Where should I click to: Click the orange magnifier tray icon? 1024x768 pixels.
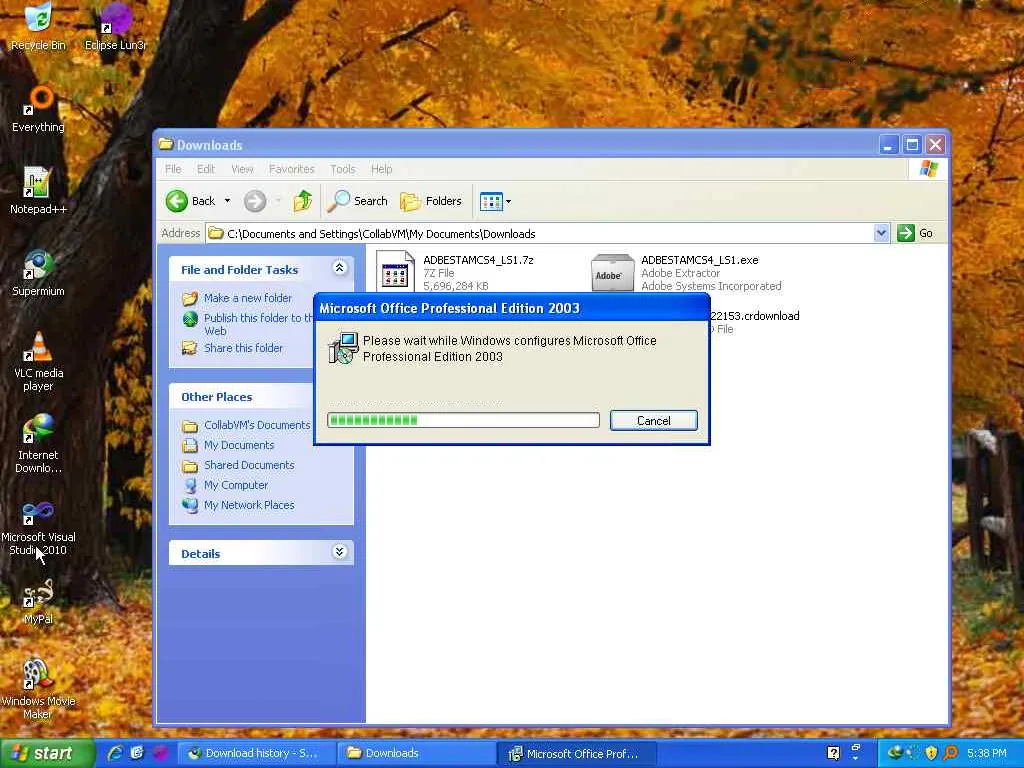(950, 753)
